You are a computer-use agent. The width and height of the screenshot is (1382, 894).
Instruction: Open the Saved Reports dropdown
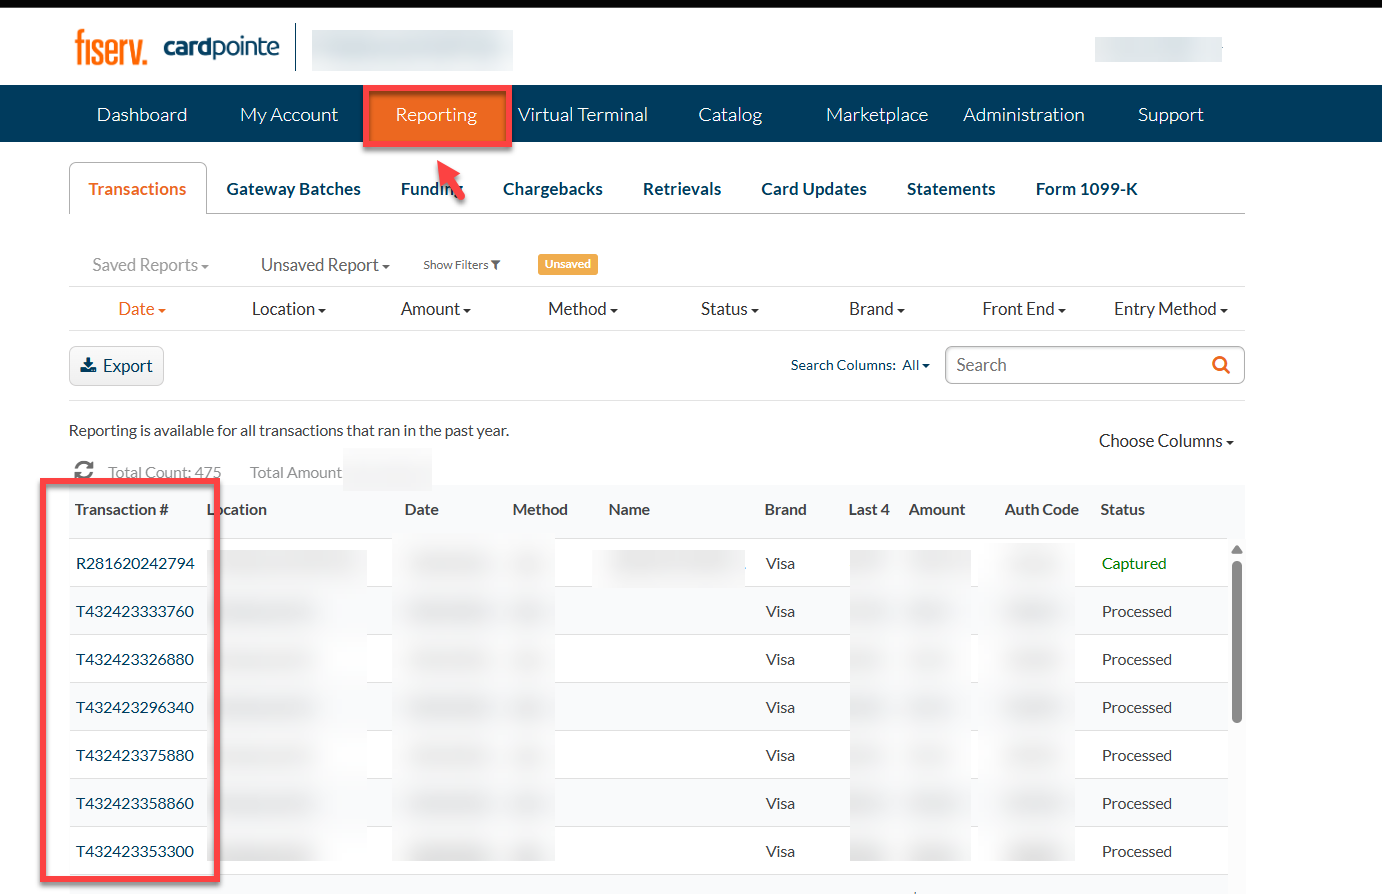coord(150,265)
